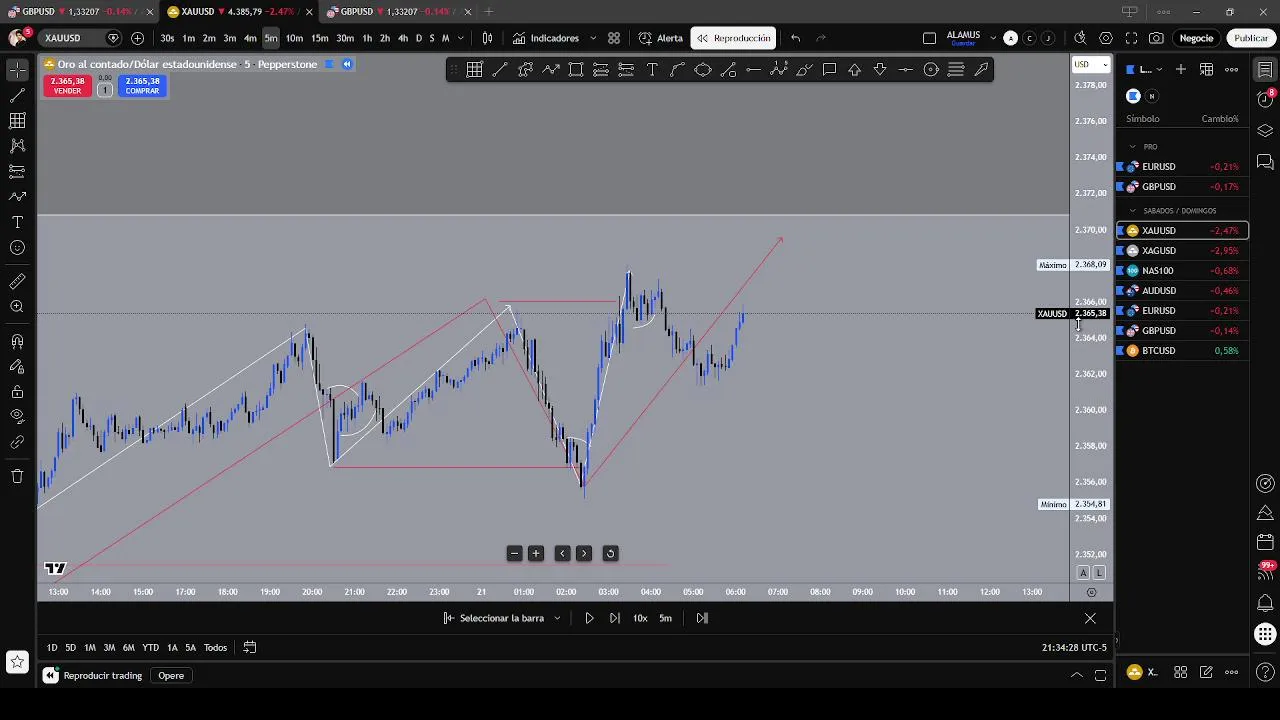Open the Indicadores menu
1280x720 pixels.
pyautogui.click(x=545, y=38)
